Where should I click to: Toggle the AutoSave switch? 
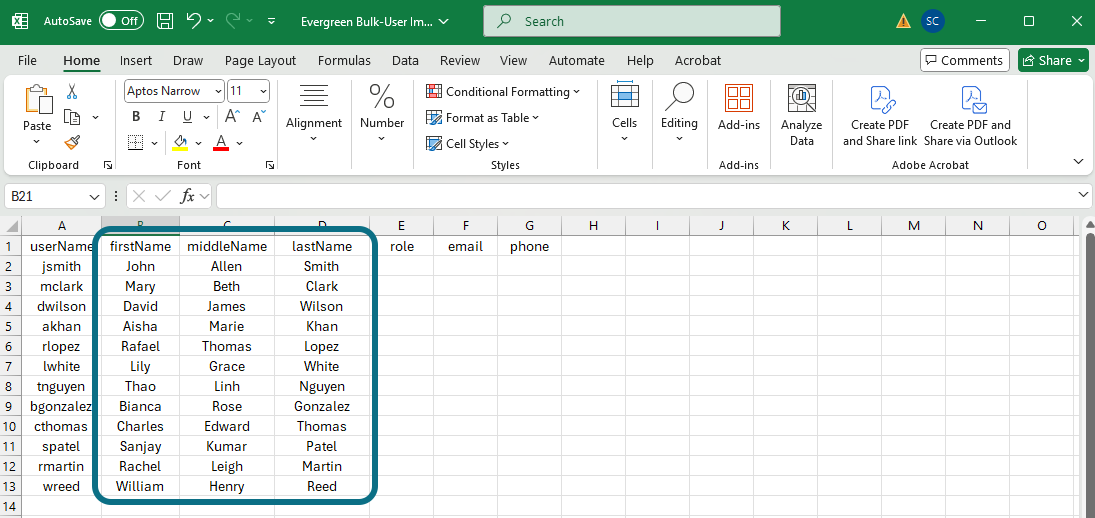tap(121, 21)
